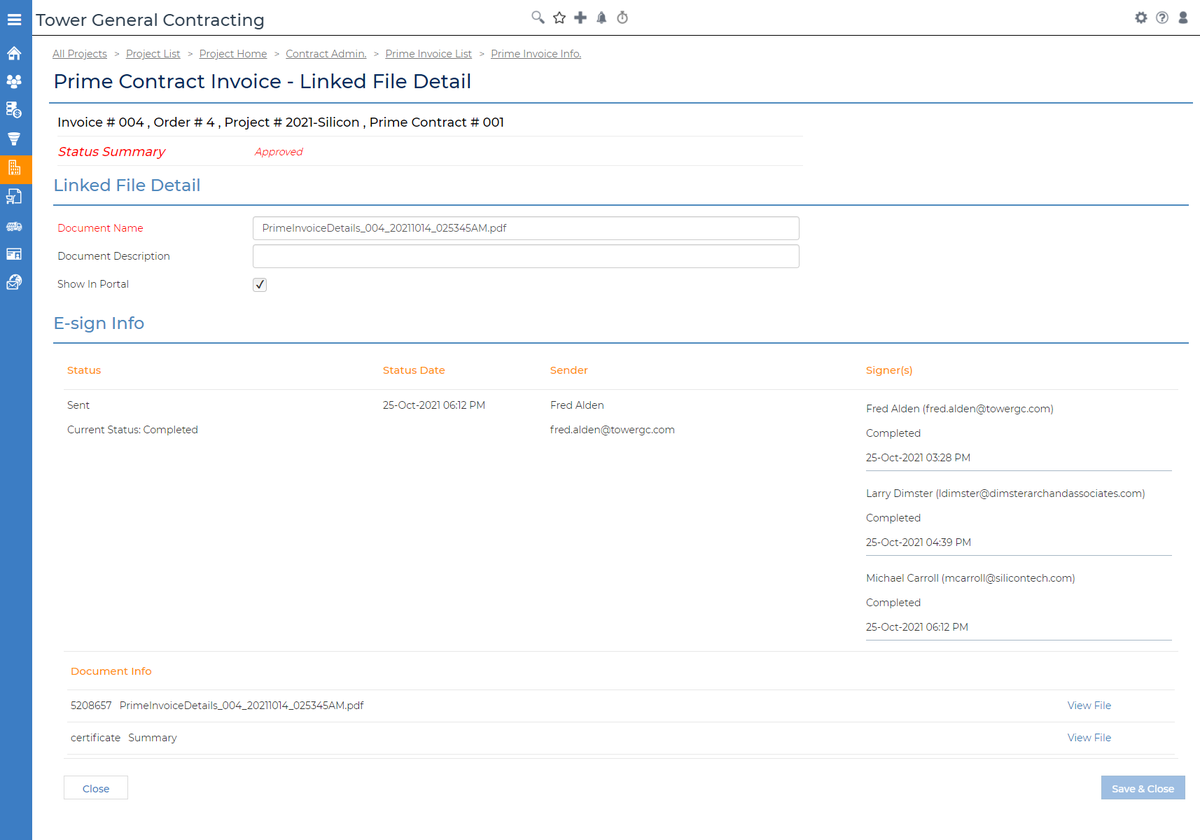Click the 25-Oct-2021 03:28 PM timestamp
Viewport: 1200px width, 840px height.
point(918,458)
